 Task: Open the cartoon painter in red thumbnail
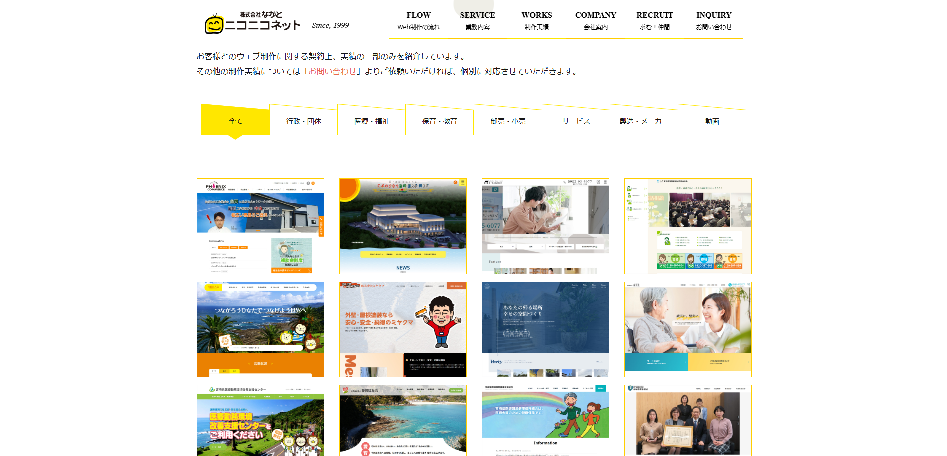[x=402, y=329]
